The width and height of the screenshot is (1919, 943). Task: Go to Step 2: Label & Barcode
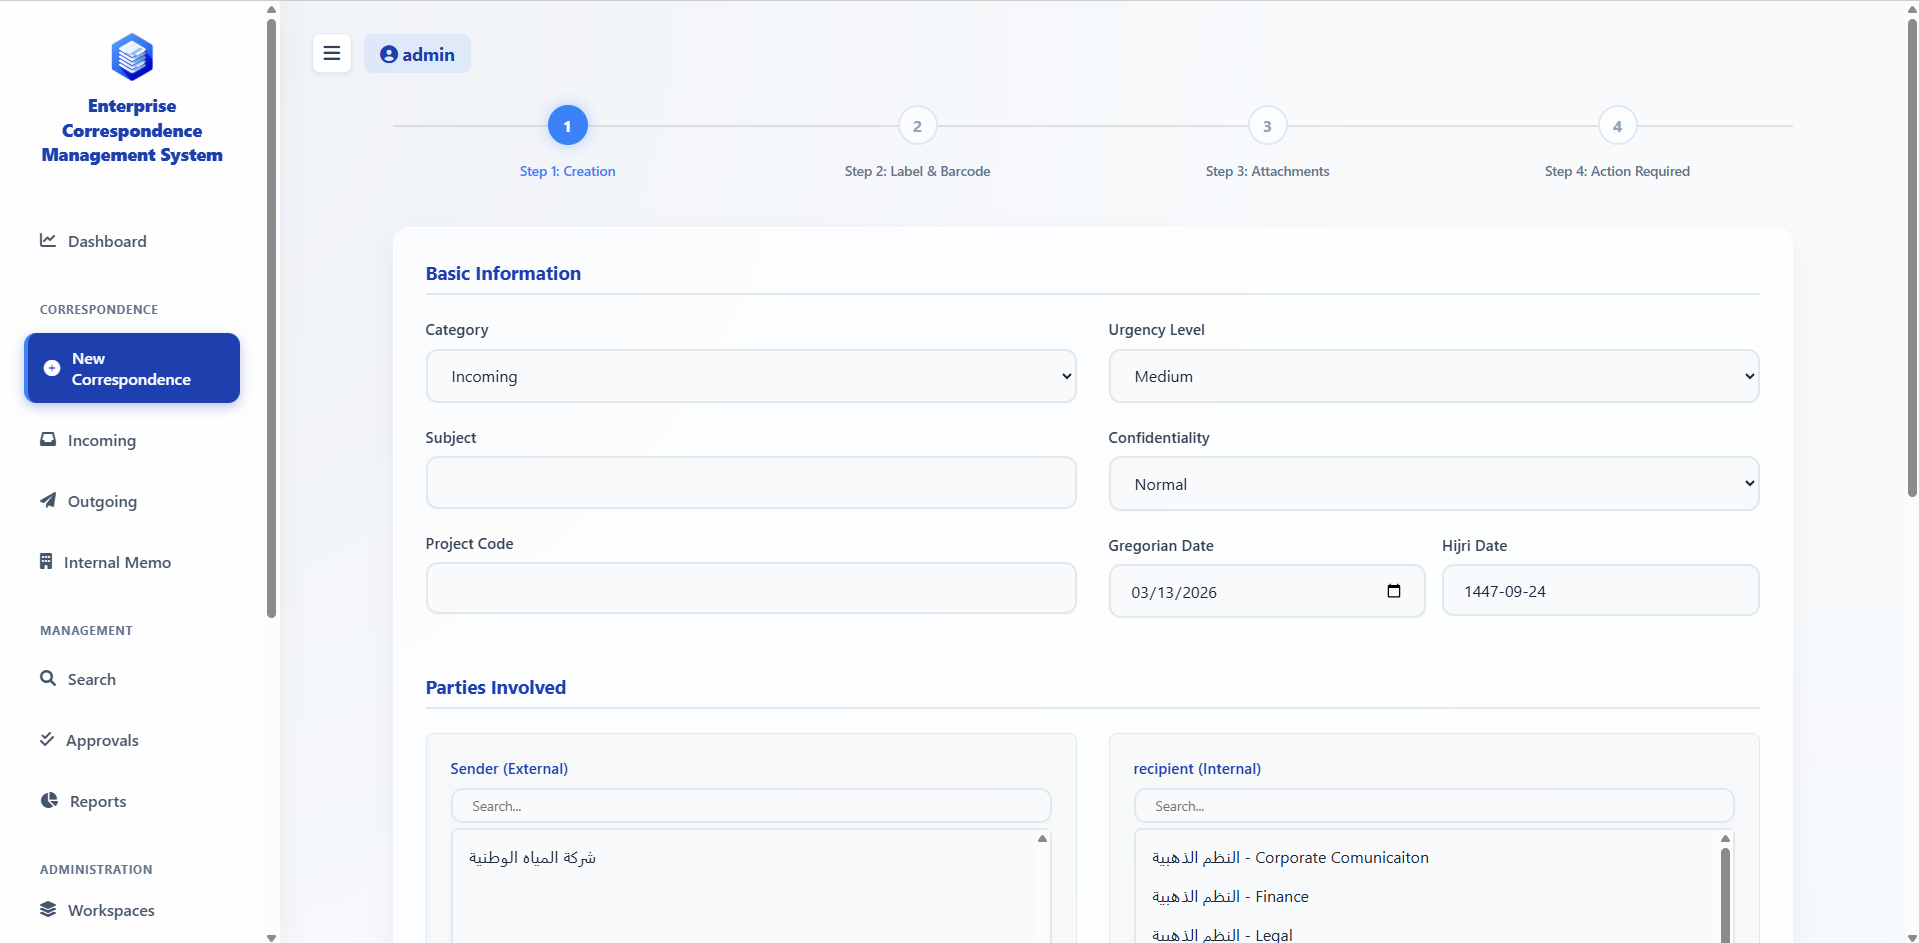tap(917, 127)
